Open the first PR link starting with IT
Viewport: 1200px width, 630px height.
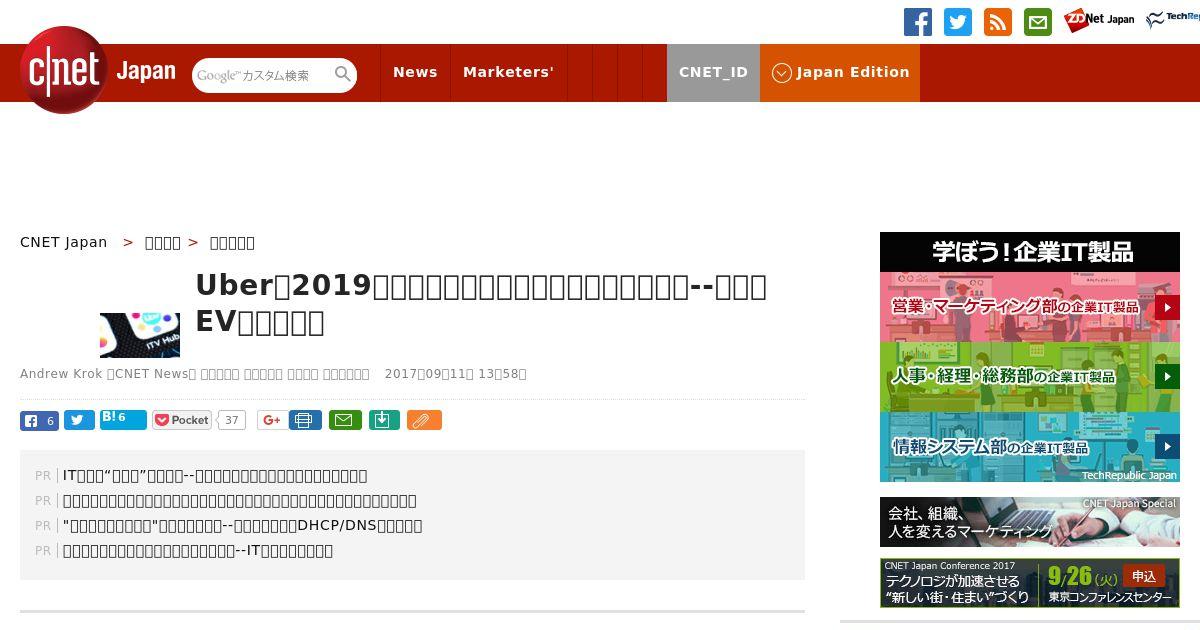click(215, 476)
